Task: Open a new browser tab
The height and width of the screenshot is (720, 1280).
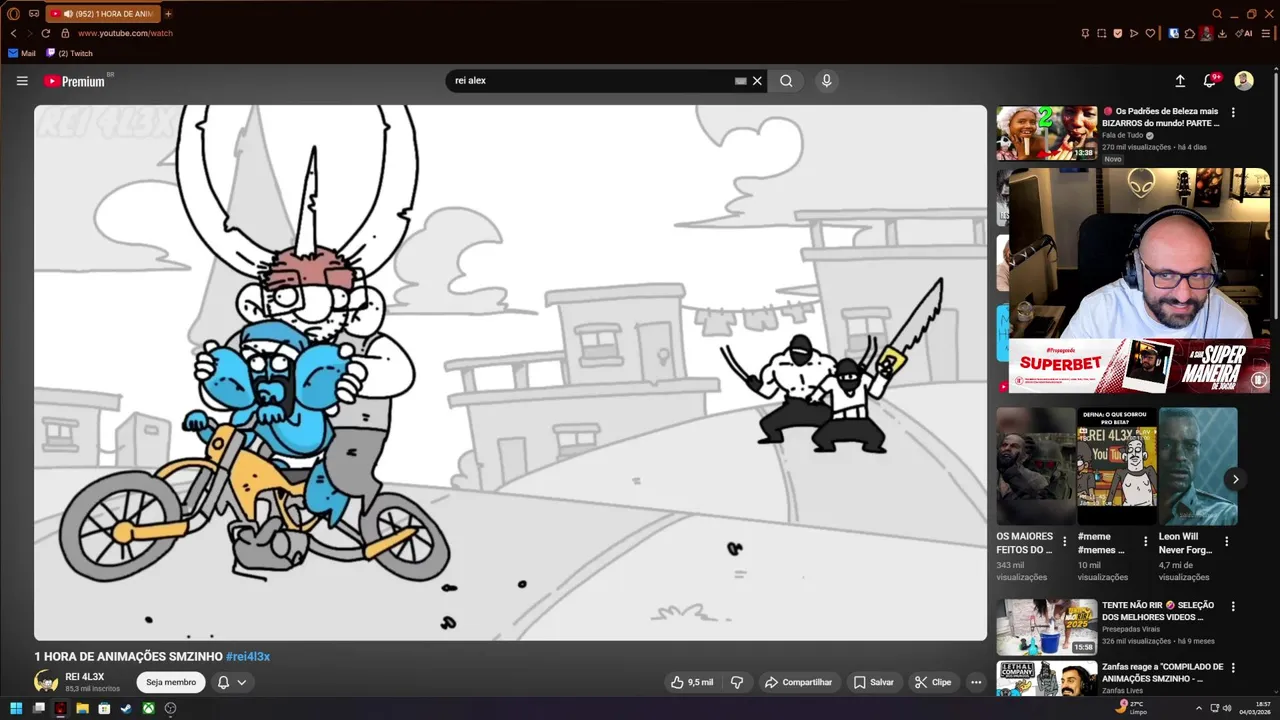Action: click(168, 14)
